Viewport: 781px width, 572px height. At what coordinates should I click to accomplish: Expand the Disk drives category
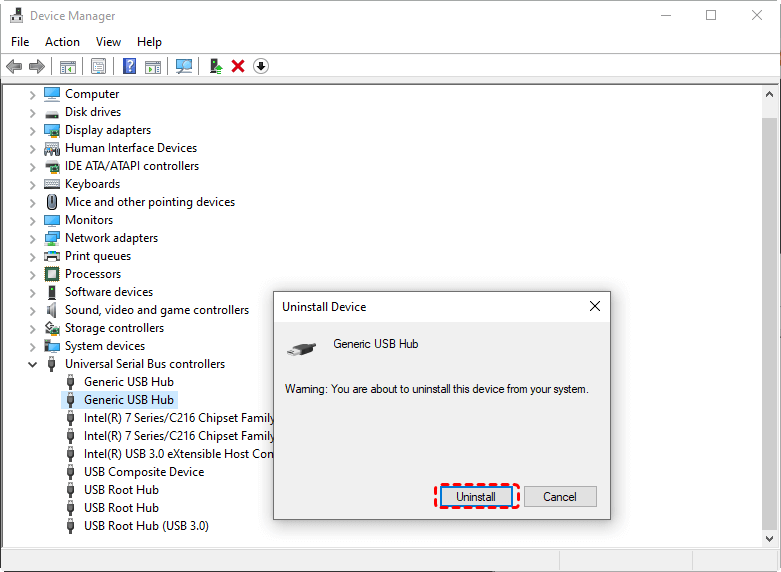point(32,112)
